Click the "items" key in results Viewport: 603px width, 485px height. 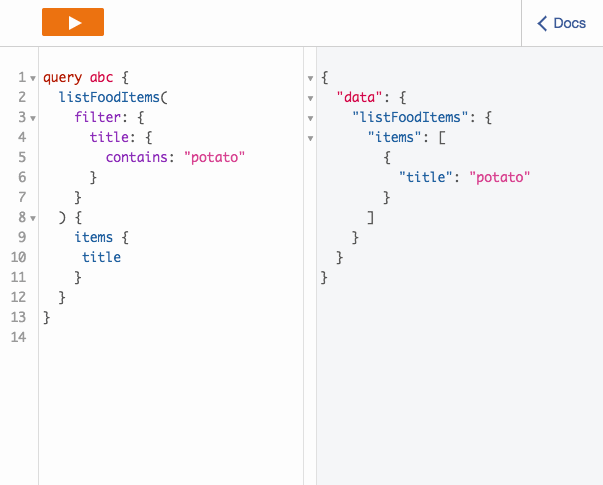395,137
